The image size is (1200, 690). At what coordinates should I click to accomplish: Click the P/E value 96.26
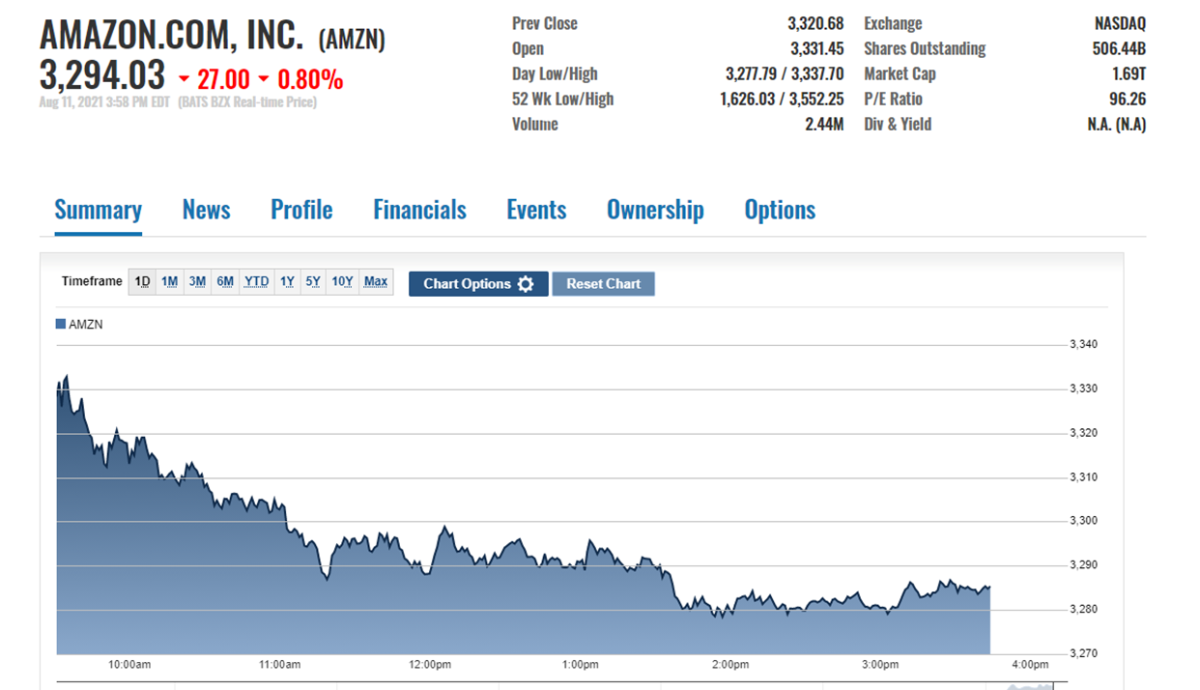pyautogui.click(x=1127, y=99)
